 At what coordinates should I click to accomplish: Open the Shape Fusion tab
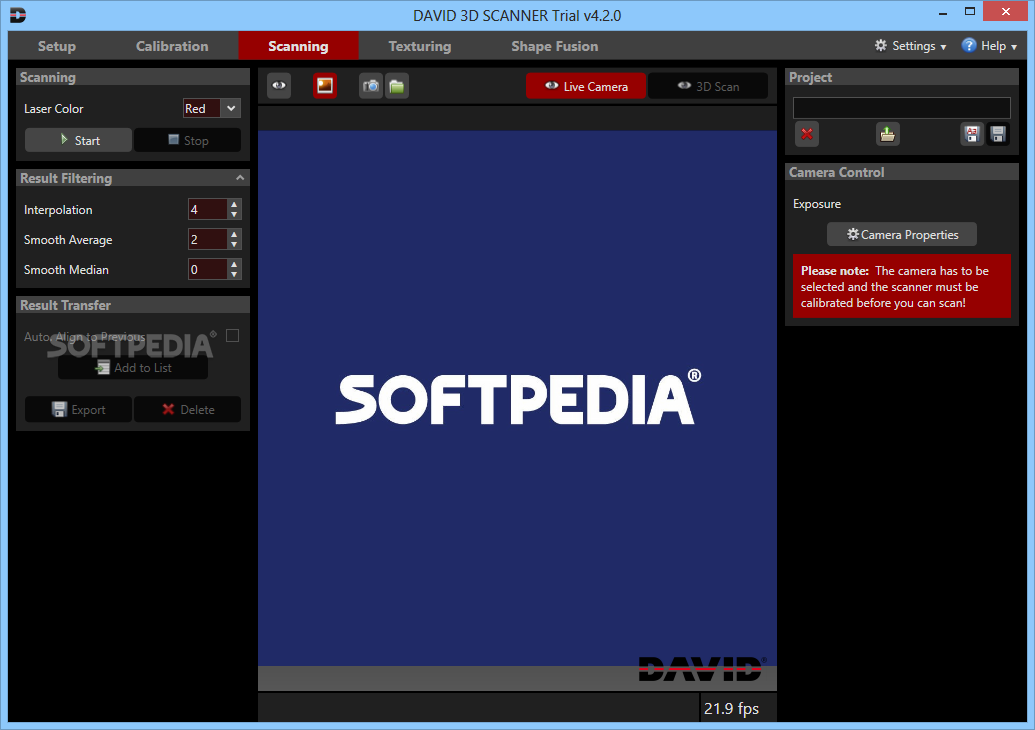click(554, 46)
